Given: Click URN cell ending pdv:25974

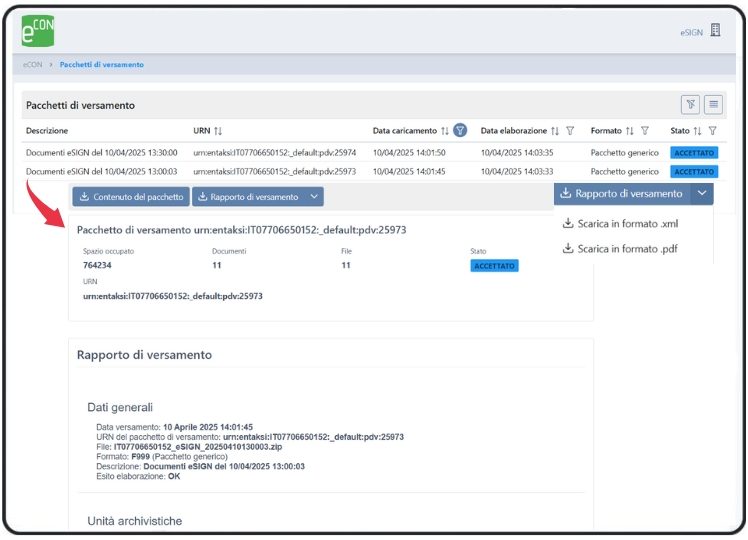Looking at the screenshot, I should tap(275, 153).
